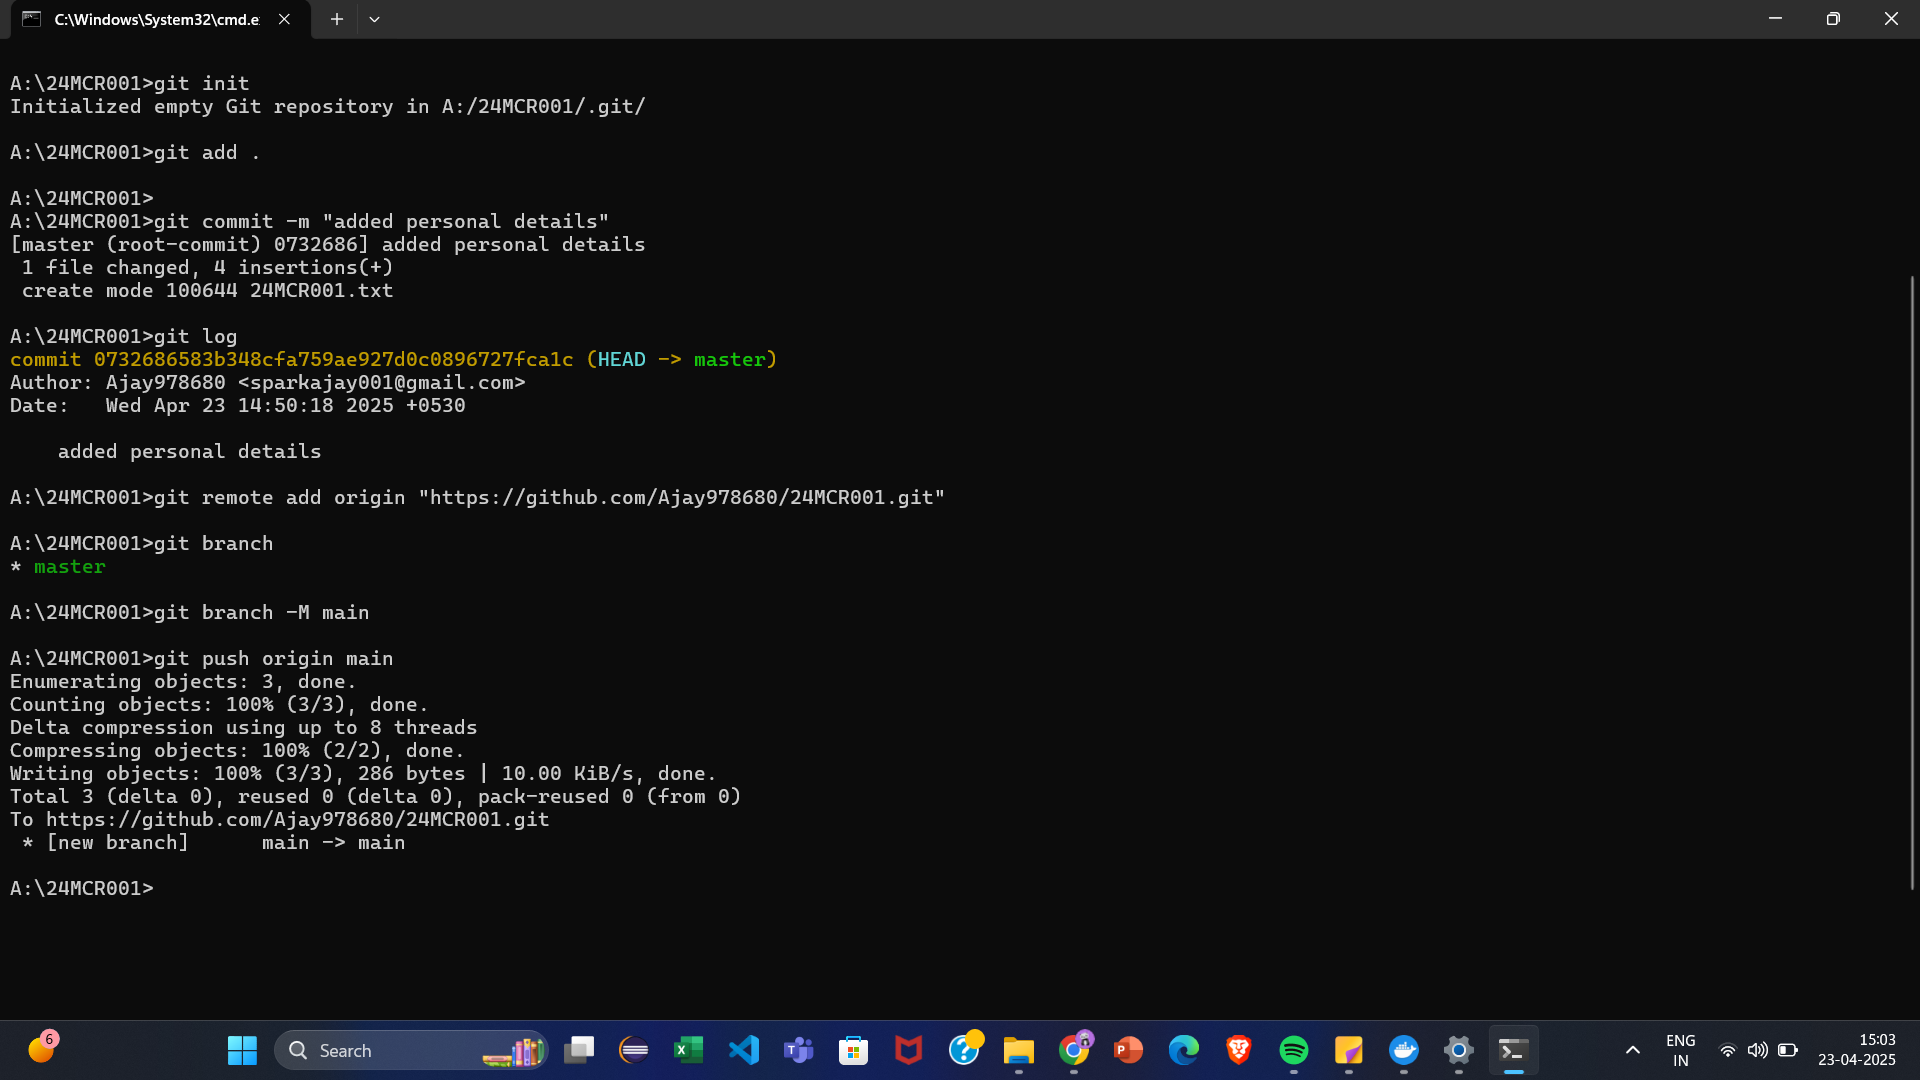Open Settings gear from taskbar
This screenshot has height=1080, width=1920.
coord(1459,1050)
